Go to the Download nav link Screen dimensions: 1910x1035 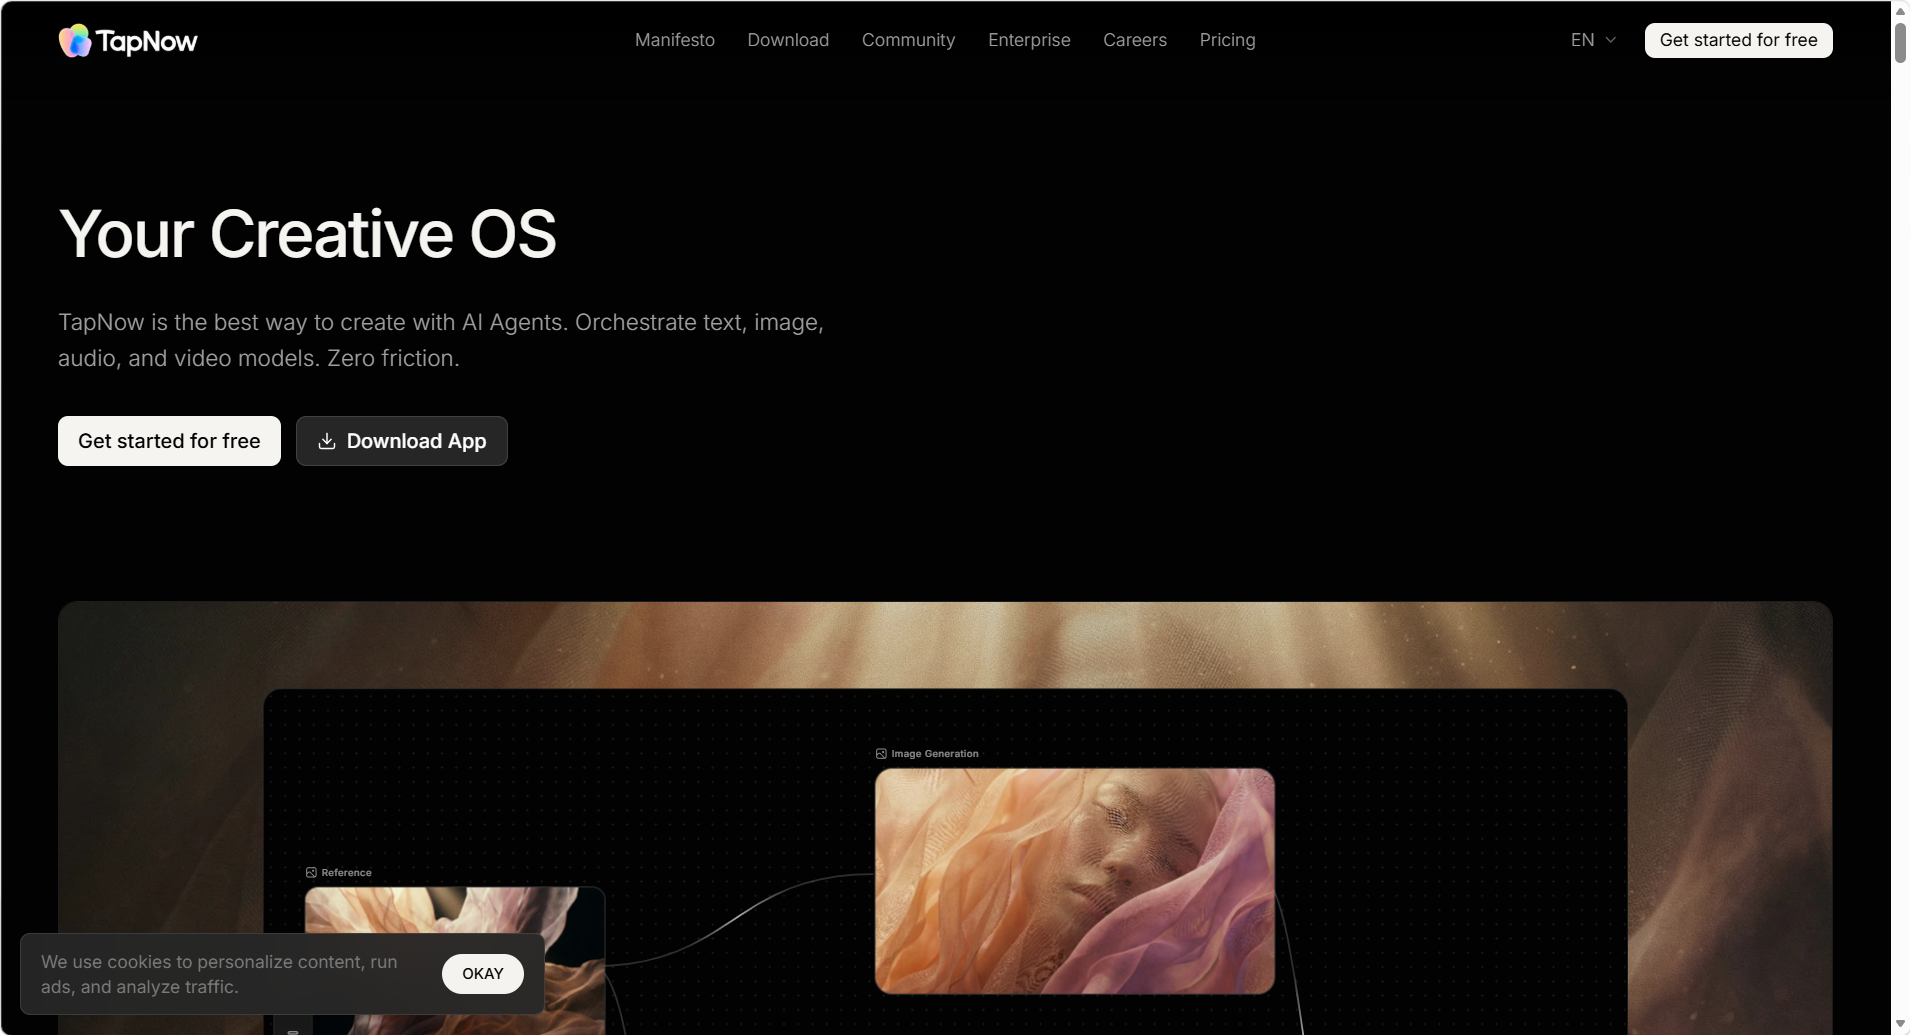[788, 40]
